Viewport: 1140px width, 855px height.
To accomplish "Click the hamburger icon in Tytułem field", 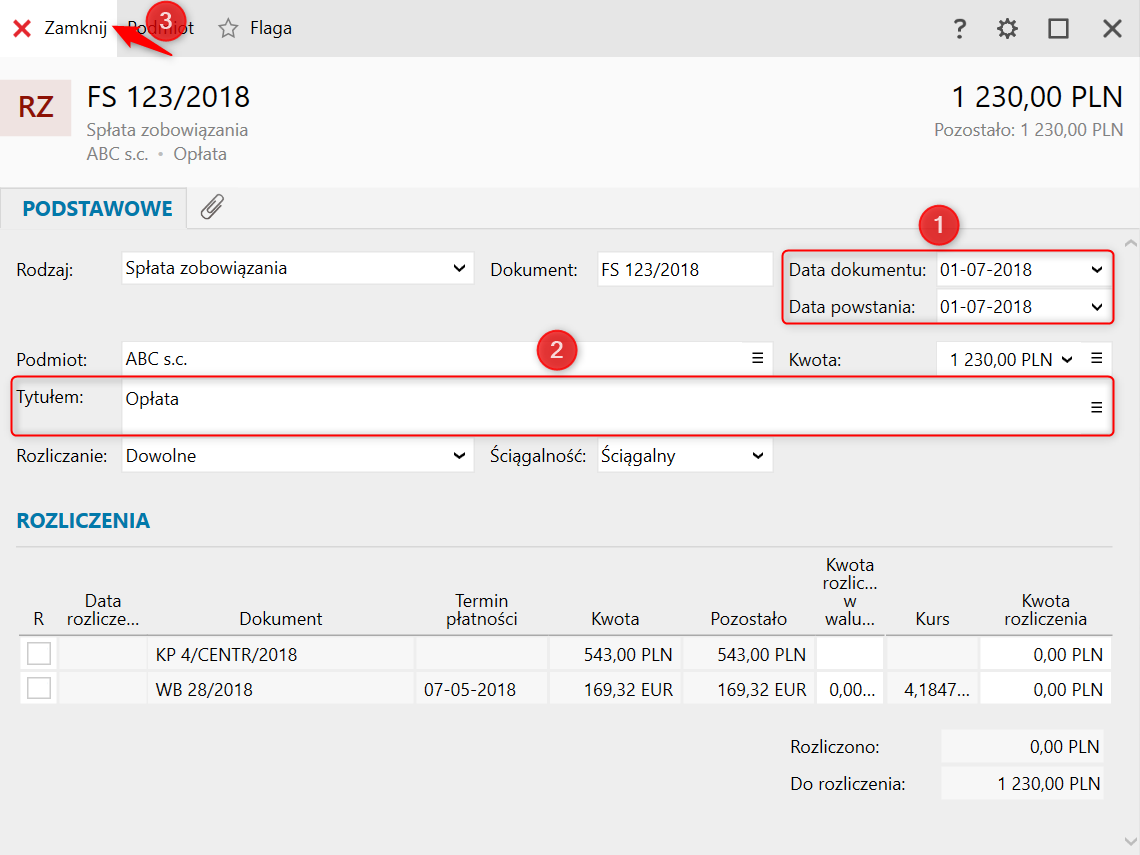I will (x=1096, y=407).
